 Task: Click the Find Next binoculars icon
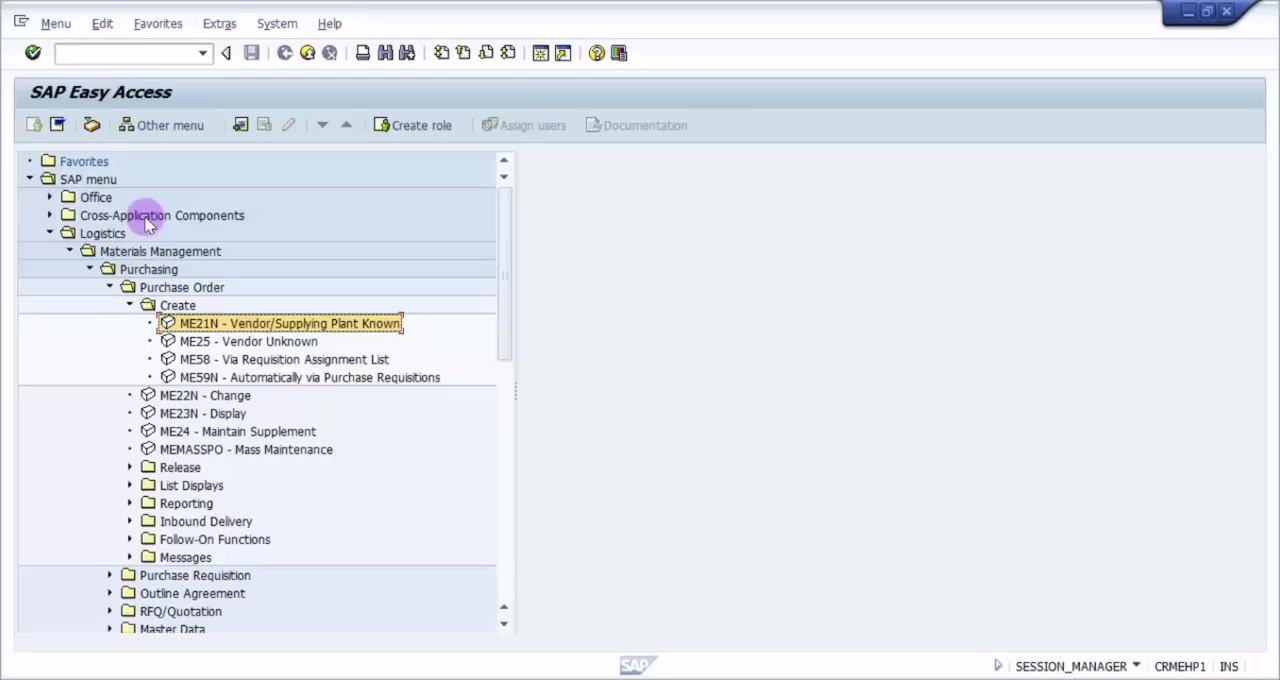pos(407,53)
